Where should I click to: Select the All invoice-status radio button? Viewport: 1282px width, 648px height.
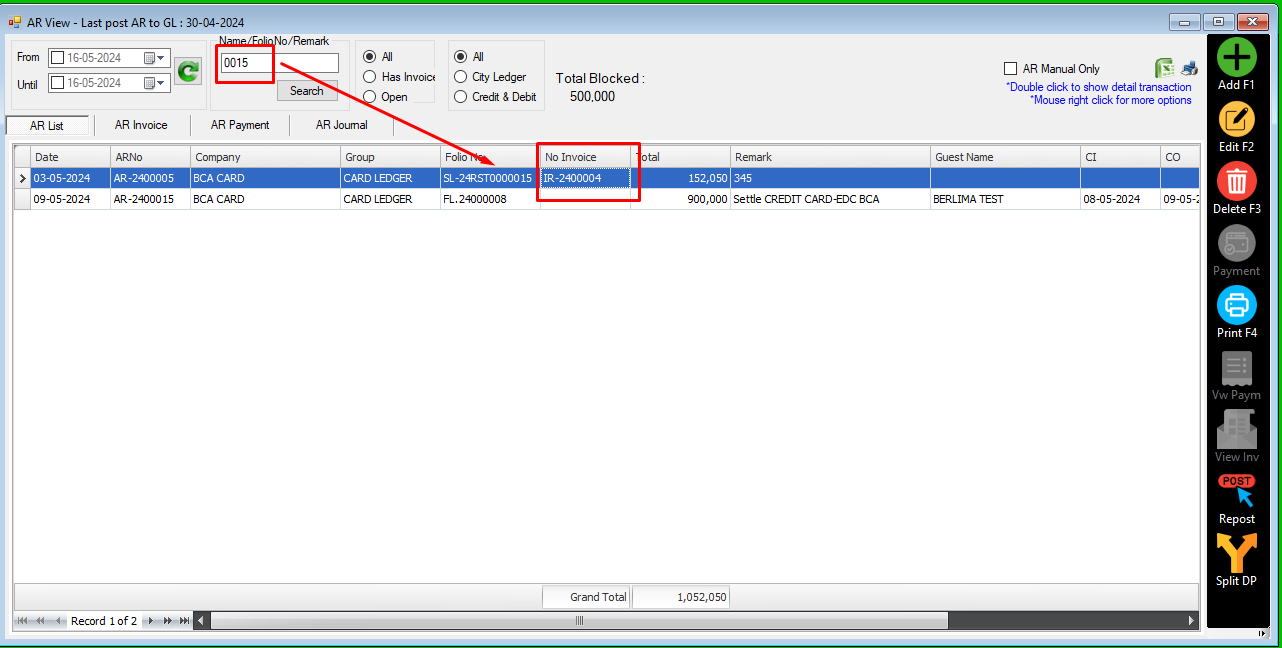(x=370, y=57)
